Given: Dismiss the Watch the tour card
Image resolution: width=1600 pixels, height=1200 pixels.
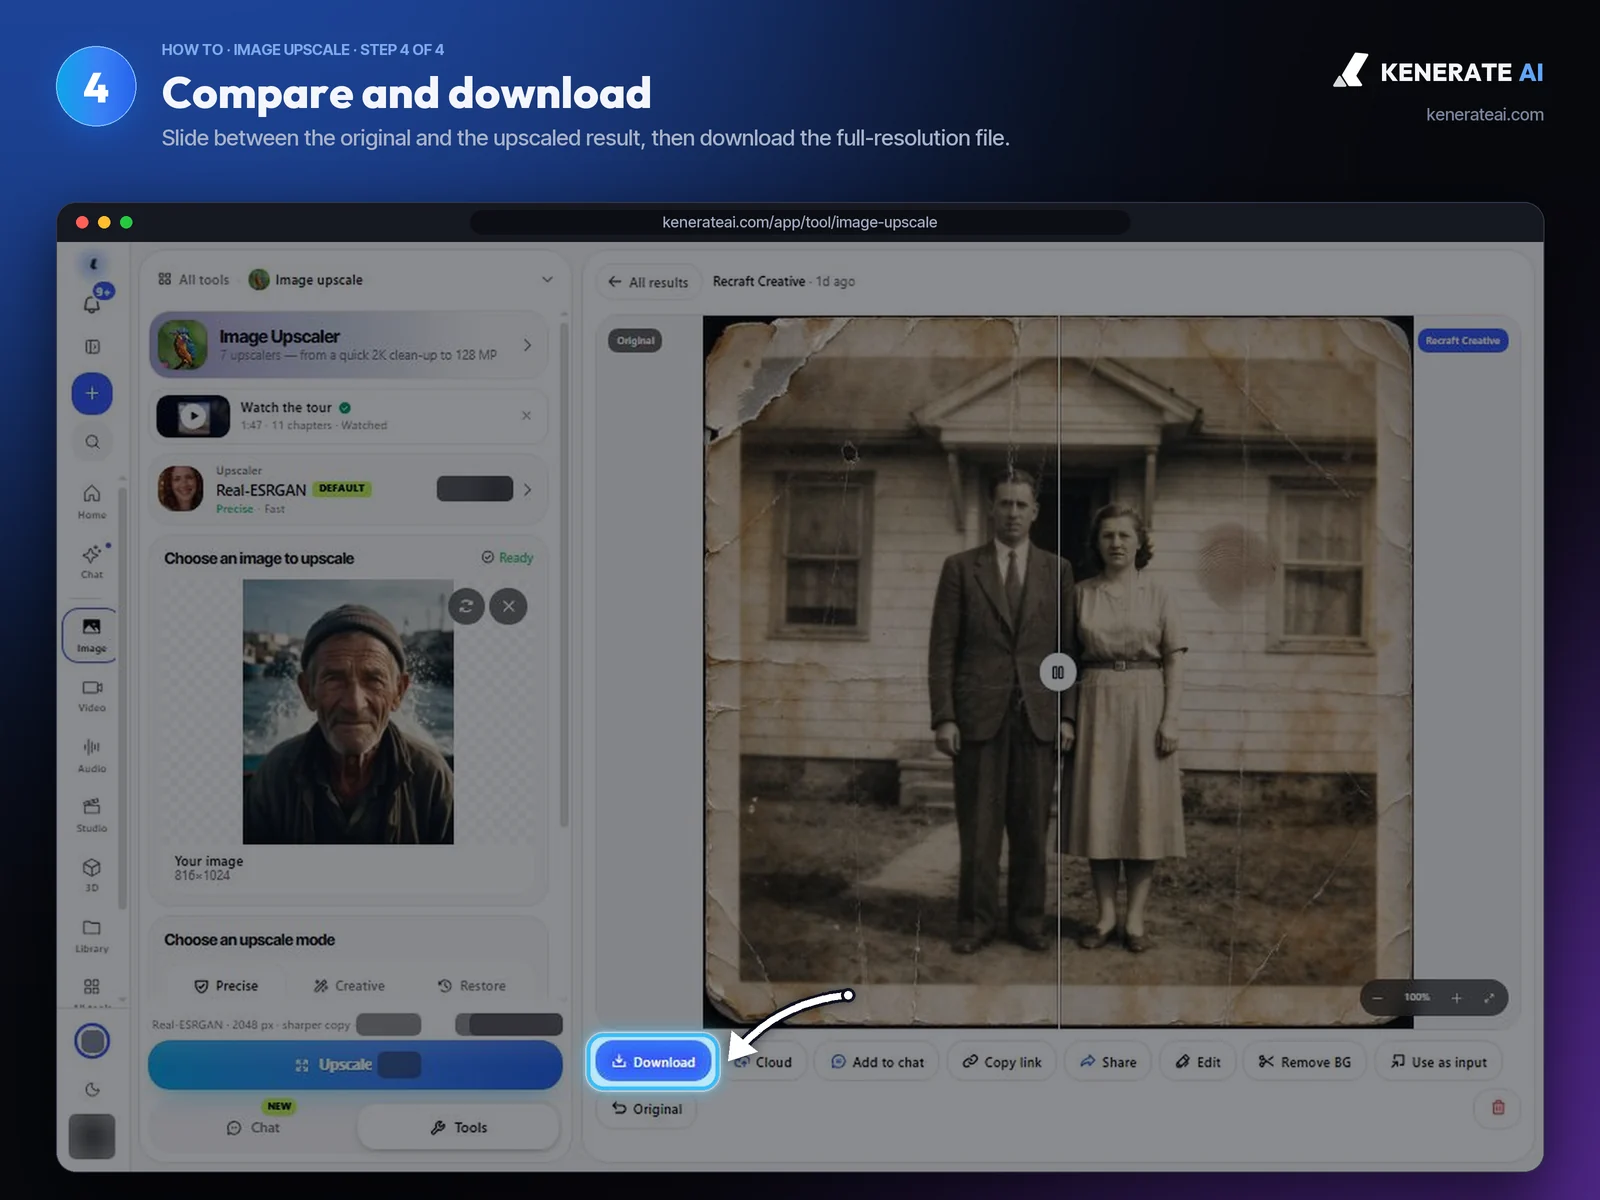Looking at the screenshot, I should coord(527,415).
